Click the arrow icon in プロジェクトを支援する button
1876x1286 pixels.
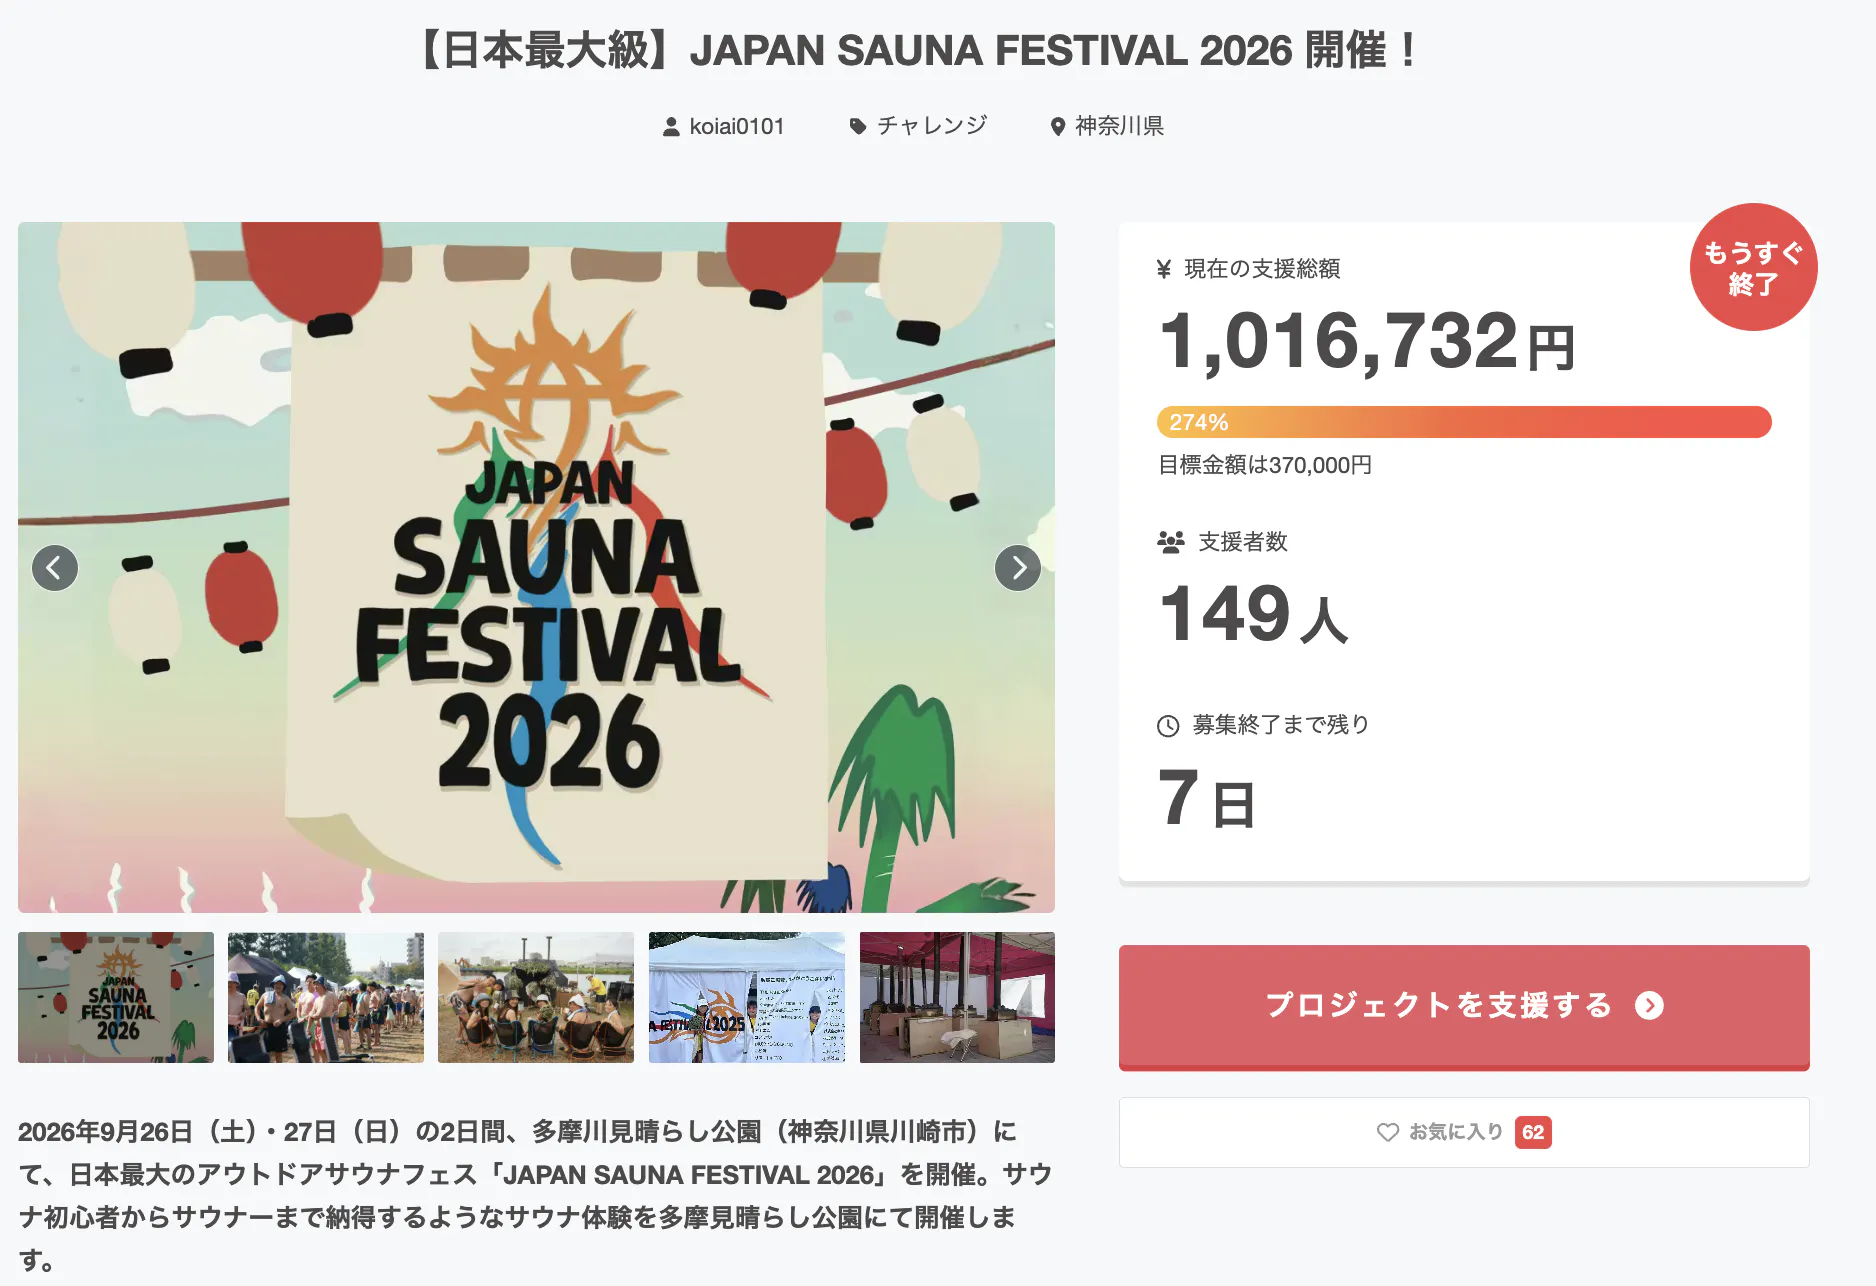(x=1649, y=1006)
